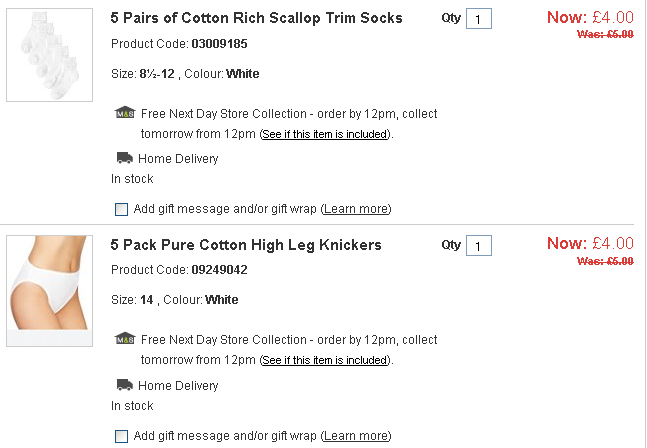Click the socks product code 03009185
The image size is (647, 448).
click(219, 45)
